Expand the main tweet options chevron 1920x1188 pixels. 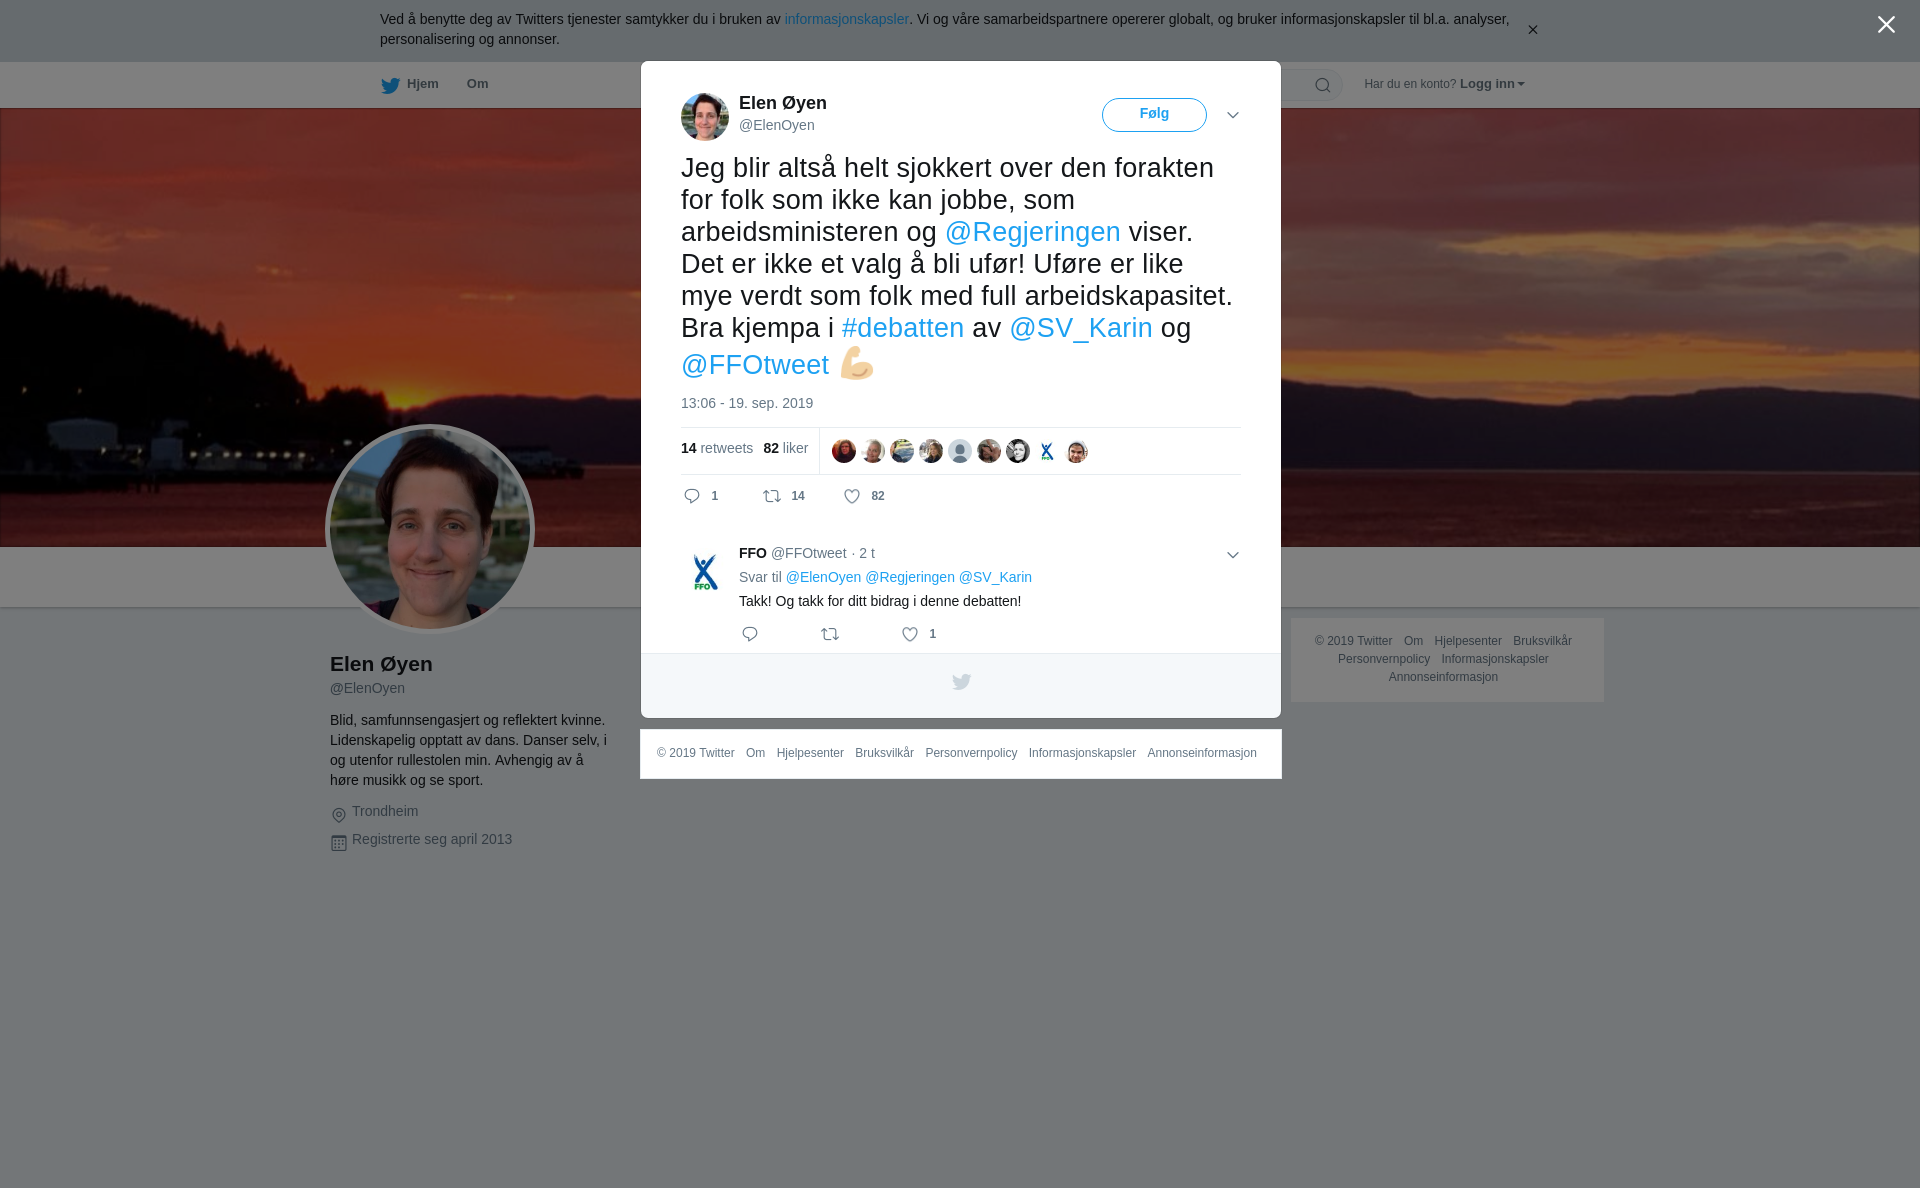click(1233, 115)
